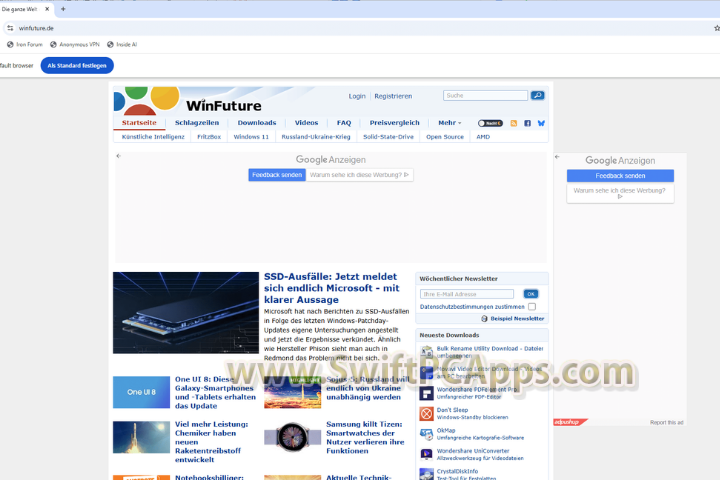The image size is (720, 480).
Task: Open Raketentreibstoff Chemiker article headline
Action: pos(212,441)
